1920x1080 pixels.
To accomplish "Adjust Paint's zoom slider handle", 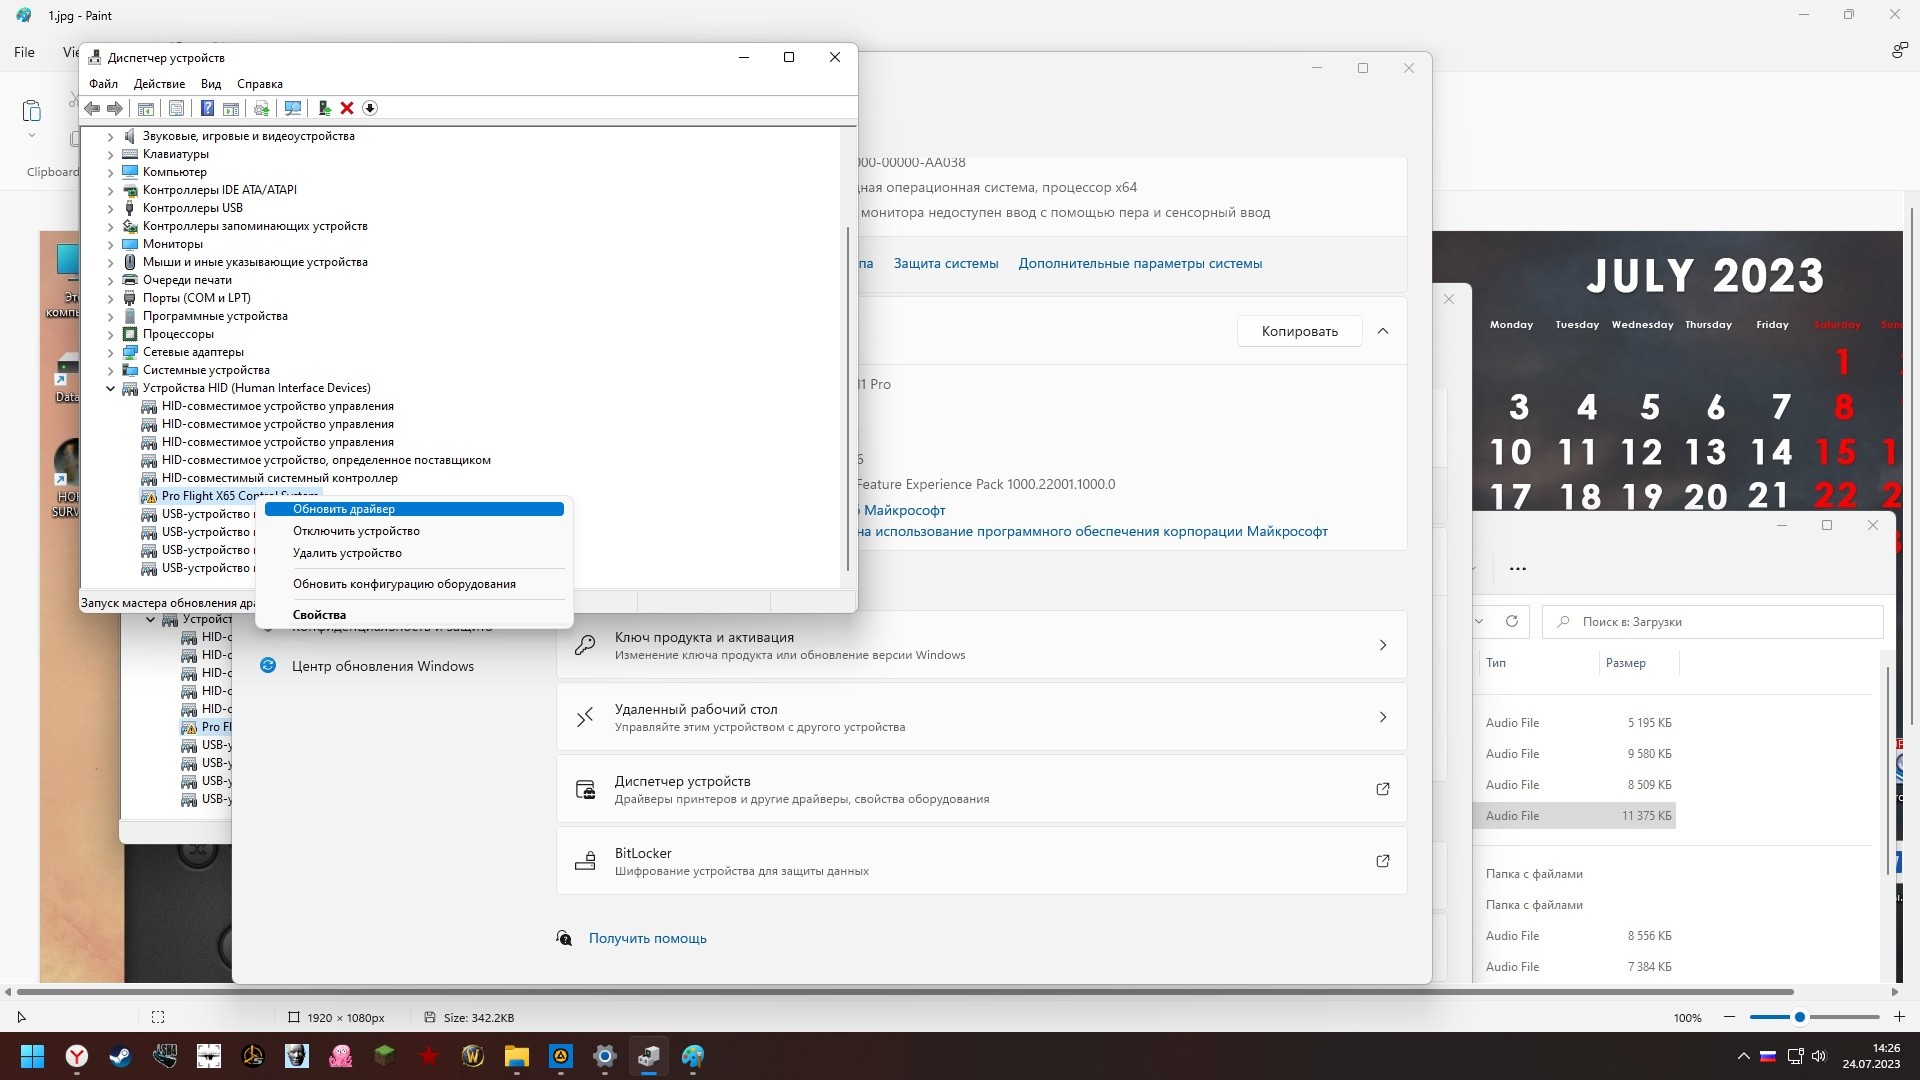I will coord(1799,1017).
